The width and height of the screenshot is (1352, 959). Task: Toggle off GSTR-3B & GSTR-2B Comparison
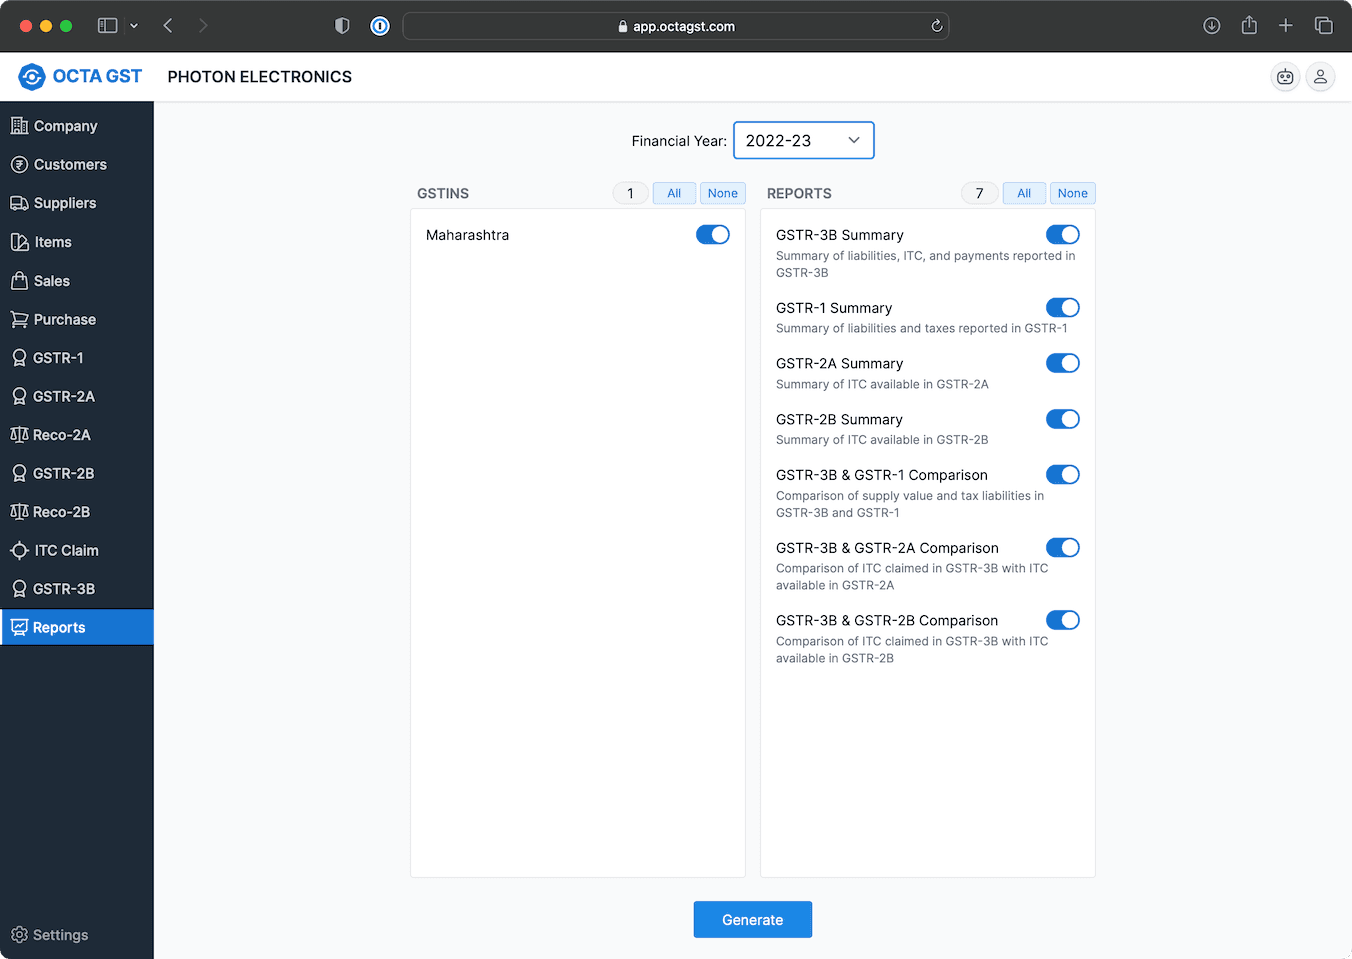(1062, 621)
